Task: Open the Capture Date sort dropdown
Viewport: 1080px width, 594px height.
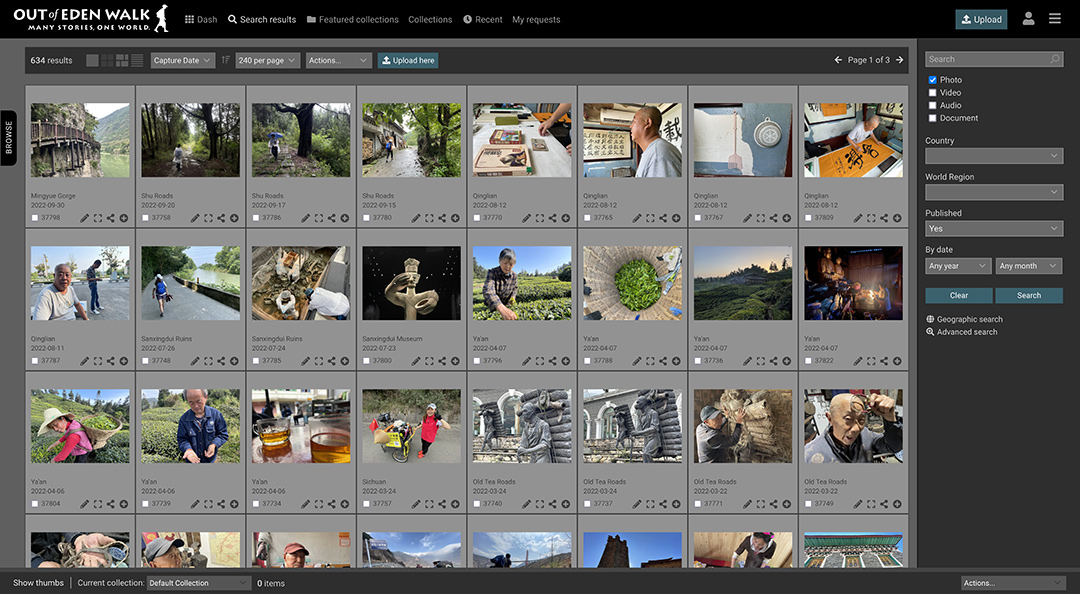Action: (183, 61)
